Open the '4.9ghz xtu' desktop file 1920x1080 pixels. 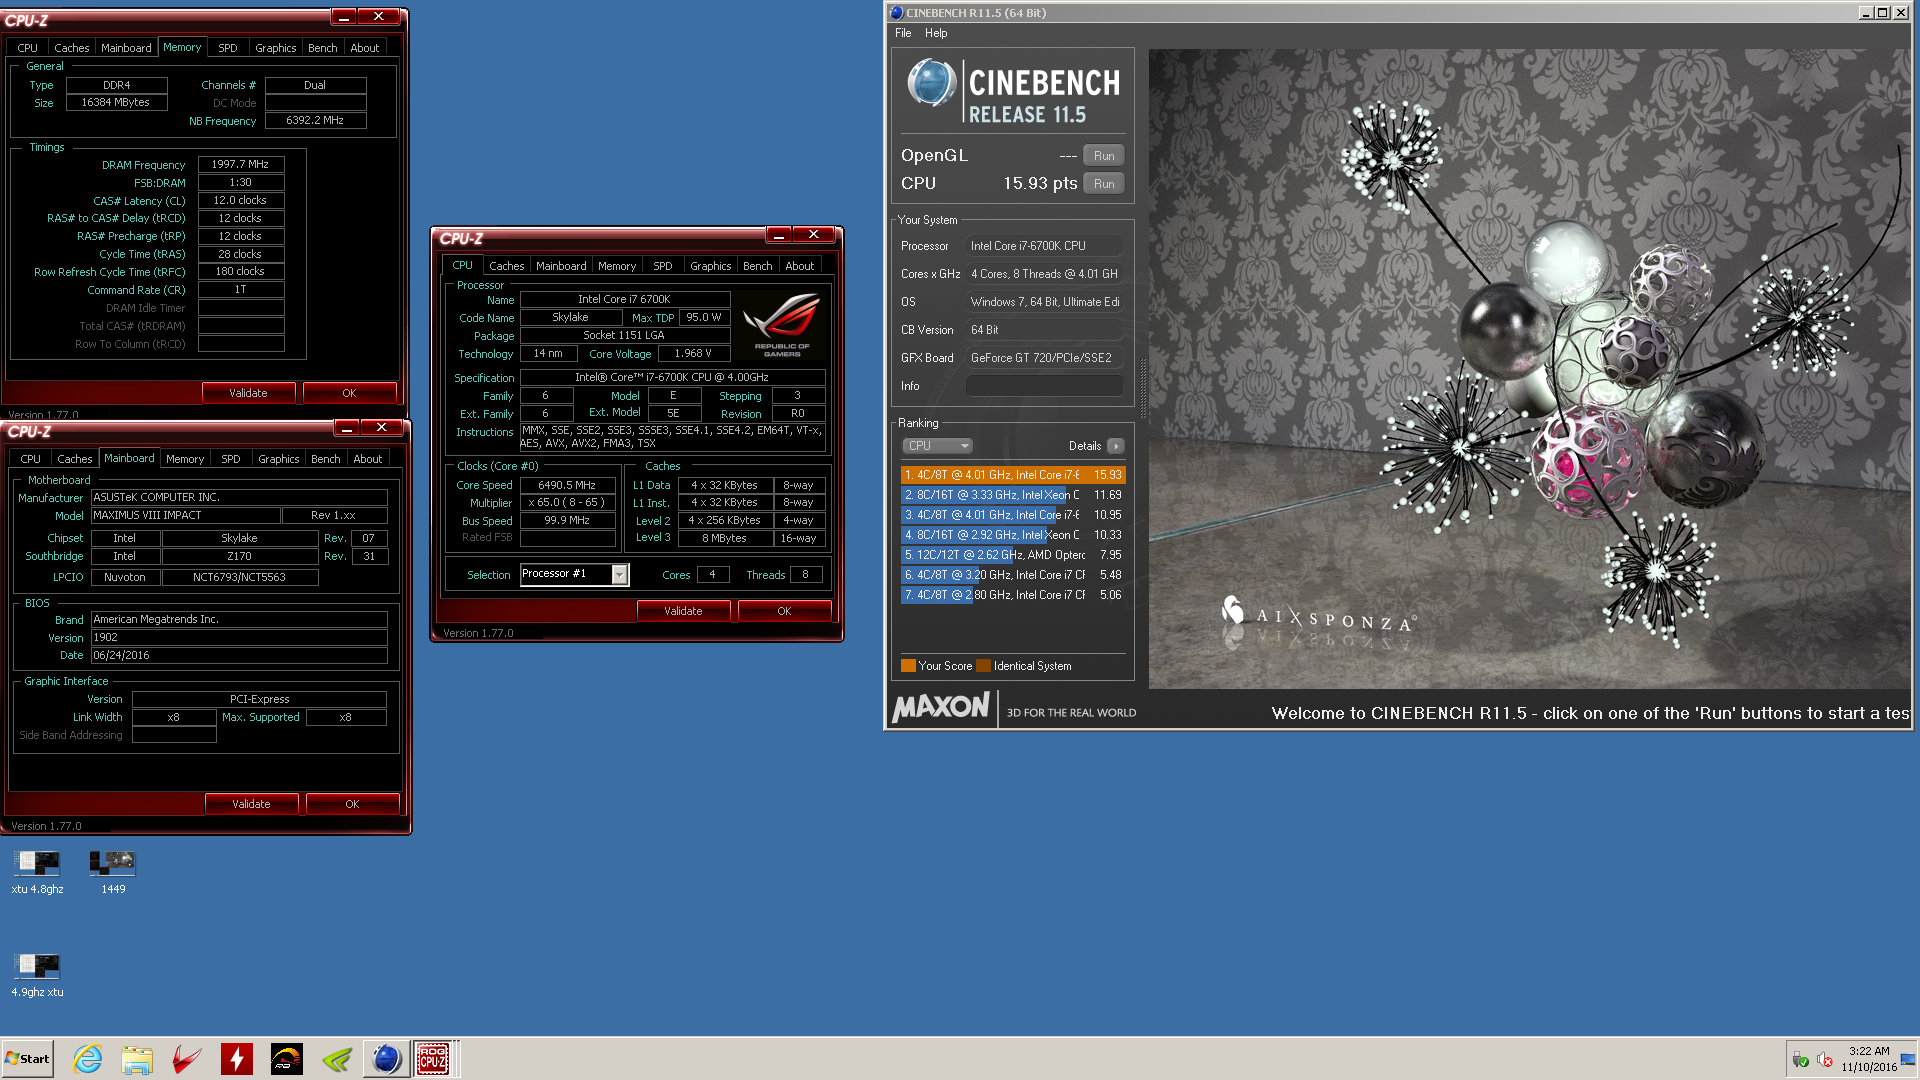tap(37, 975)
